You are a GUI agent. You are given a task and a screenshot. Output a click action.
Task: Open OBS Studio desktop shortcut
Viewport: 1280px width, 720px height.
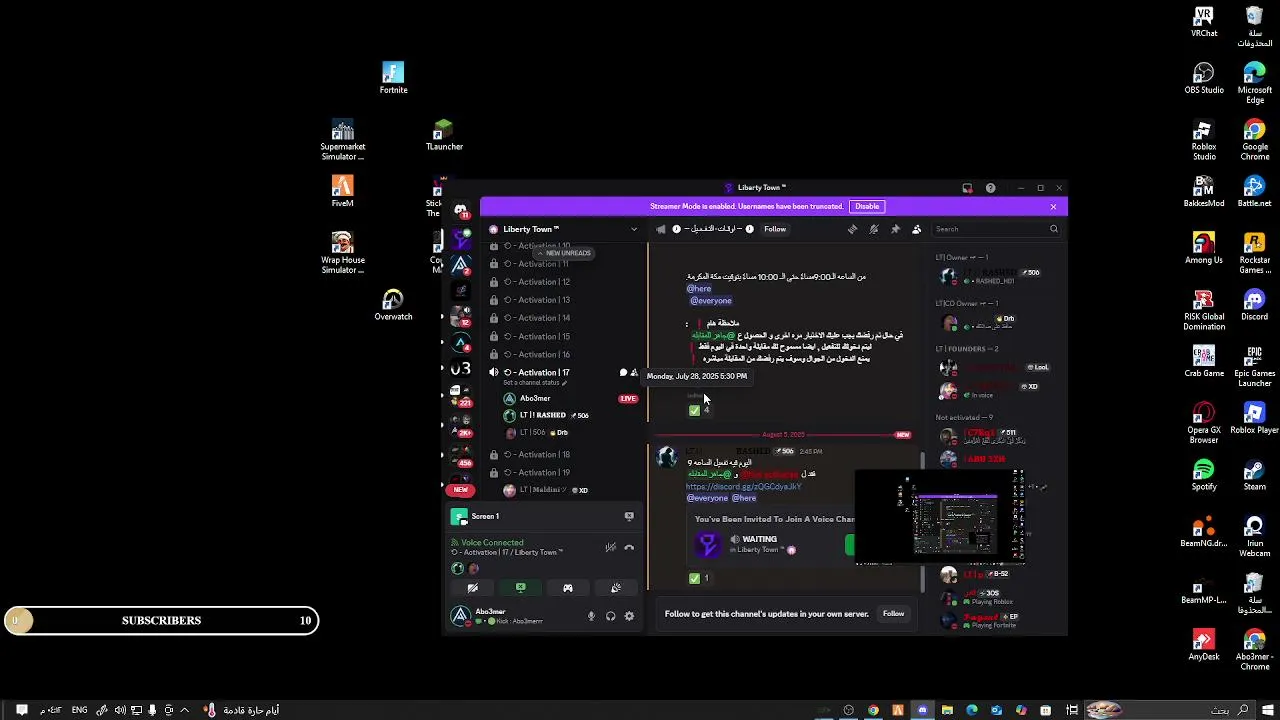(x=1204, y=78)
